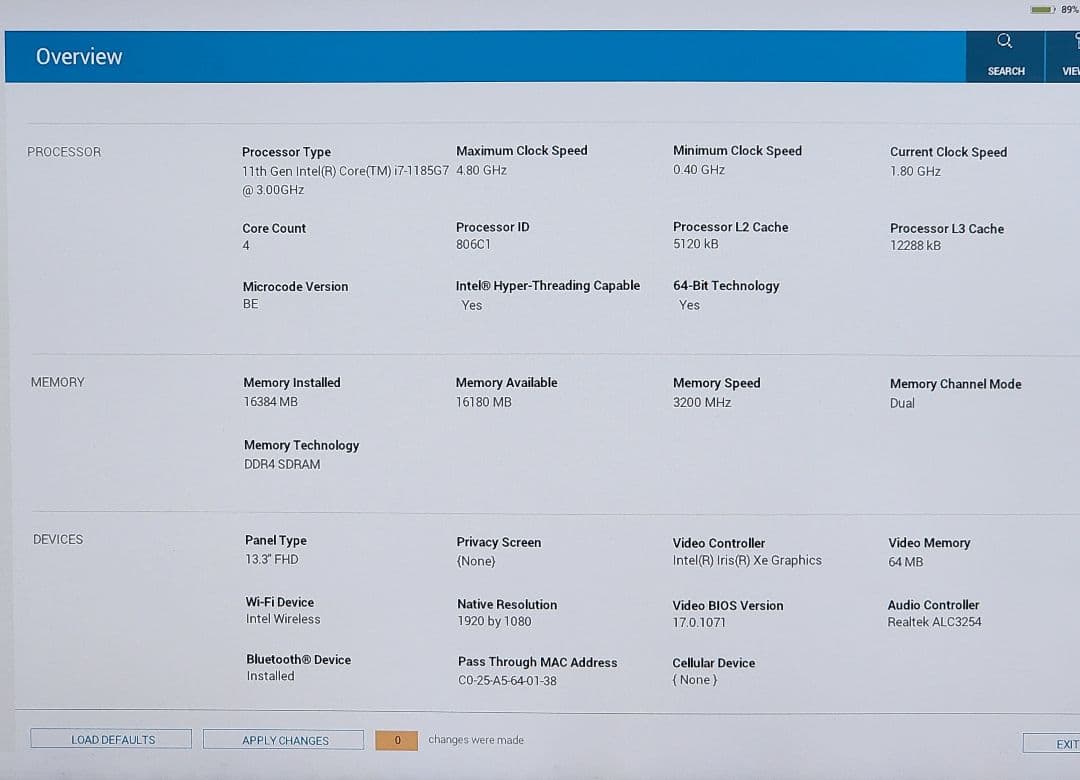Image resolution: width=1080 pixels, height=780 pixels.
Task: Click the DEVICES section label
Action: point(58,539)
